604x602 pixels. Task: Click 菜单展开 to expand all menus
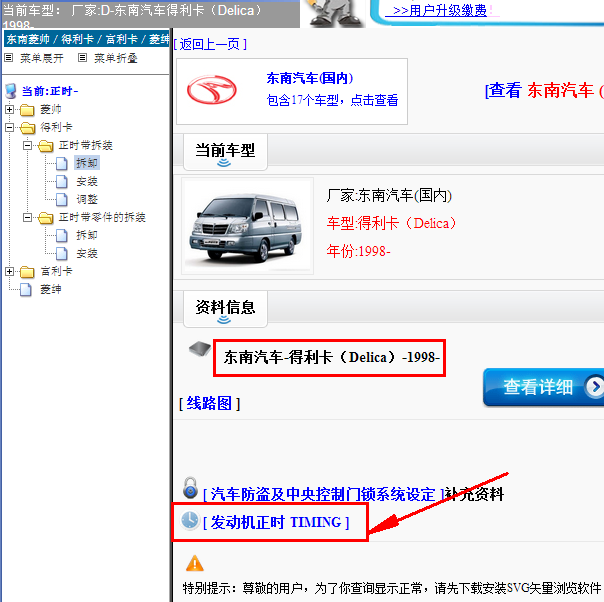coord(42,58)
